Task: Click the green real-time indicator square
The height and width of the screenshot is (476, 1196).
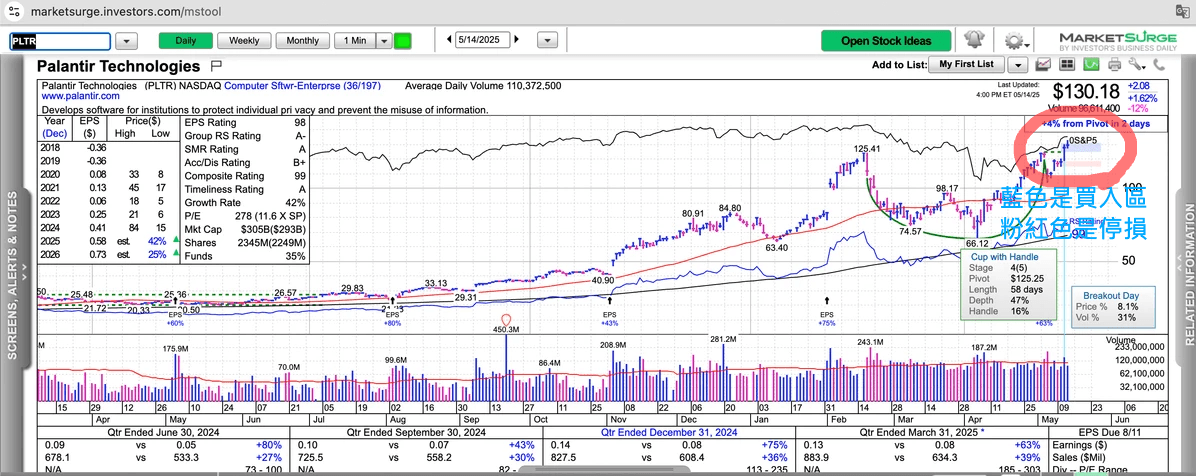Action: click(403, 40)
